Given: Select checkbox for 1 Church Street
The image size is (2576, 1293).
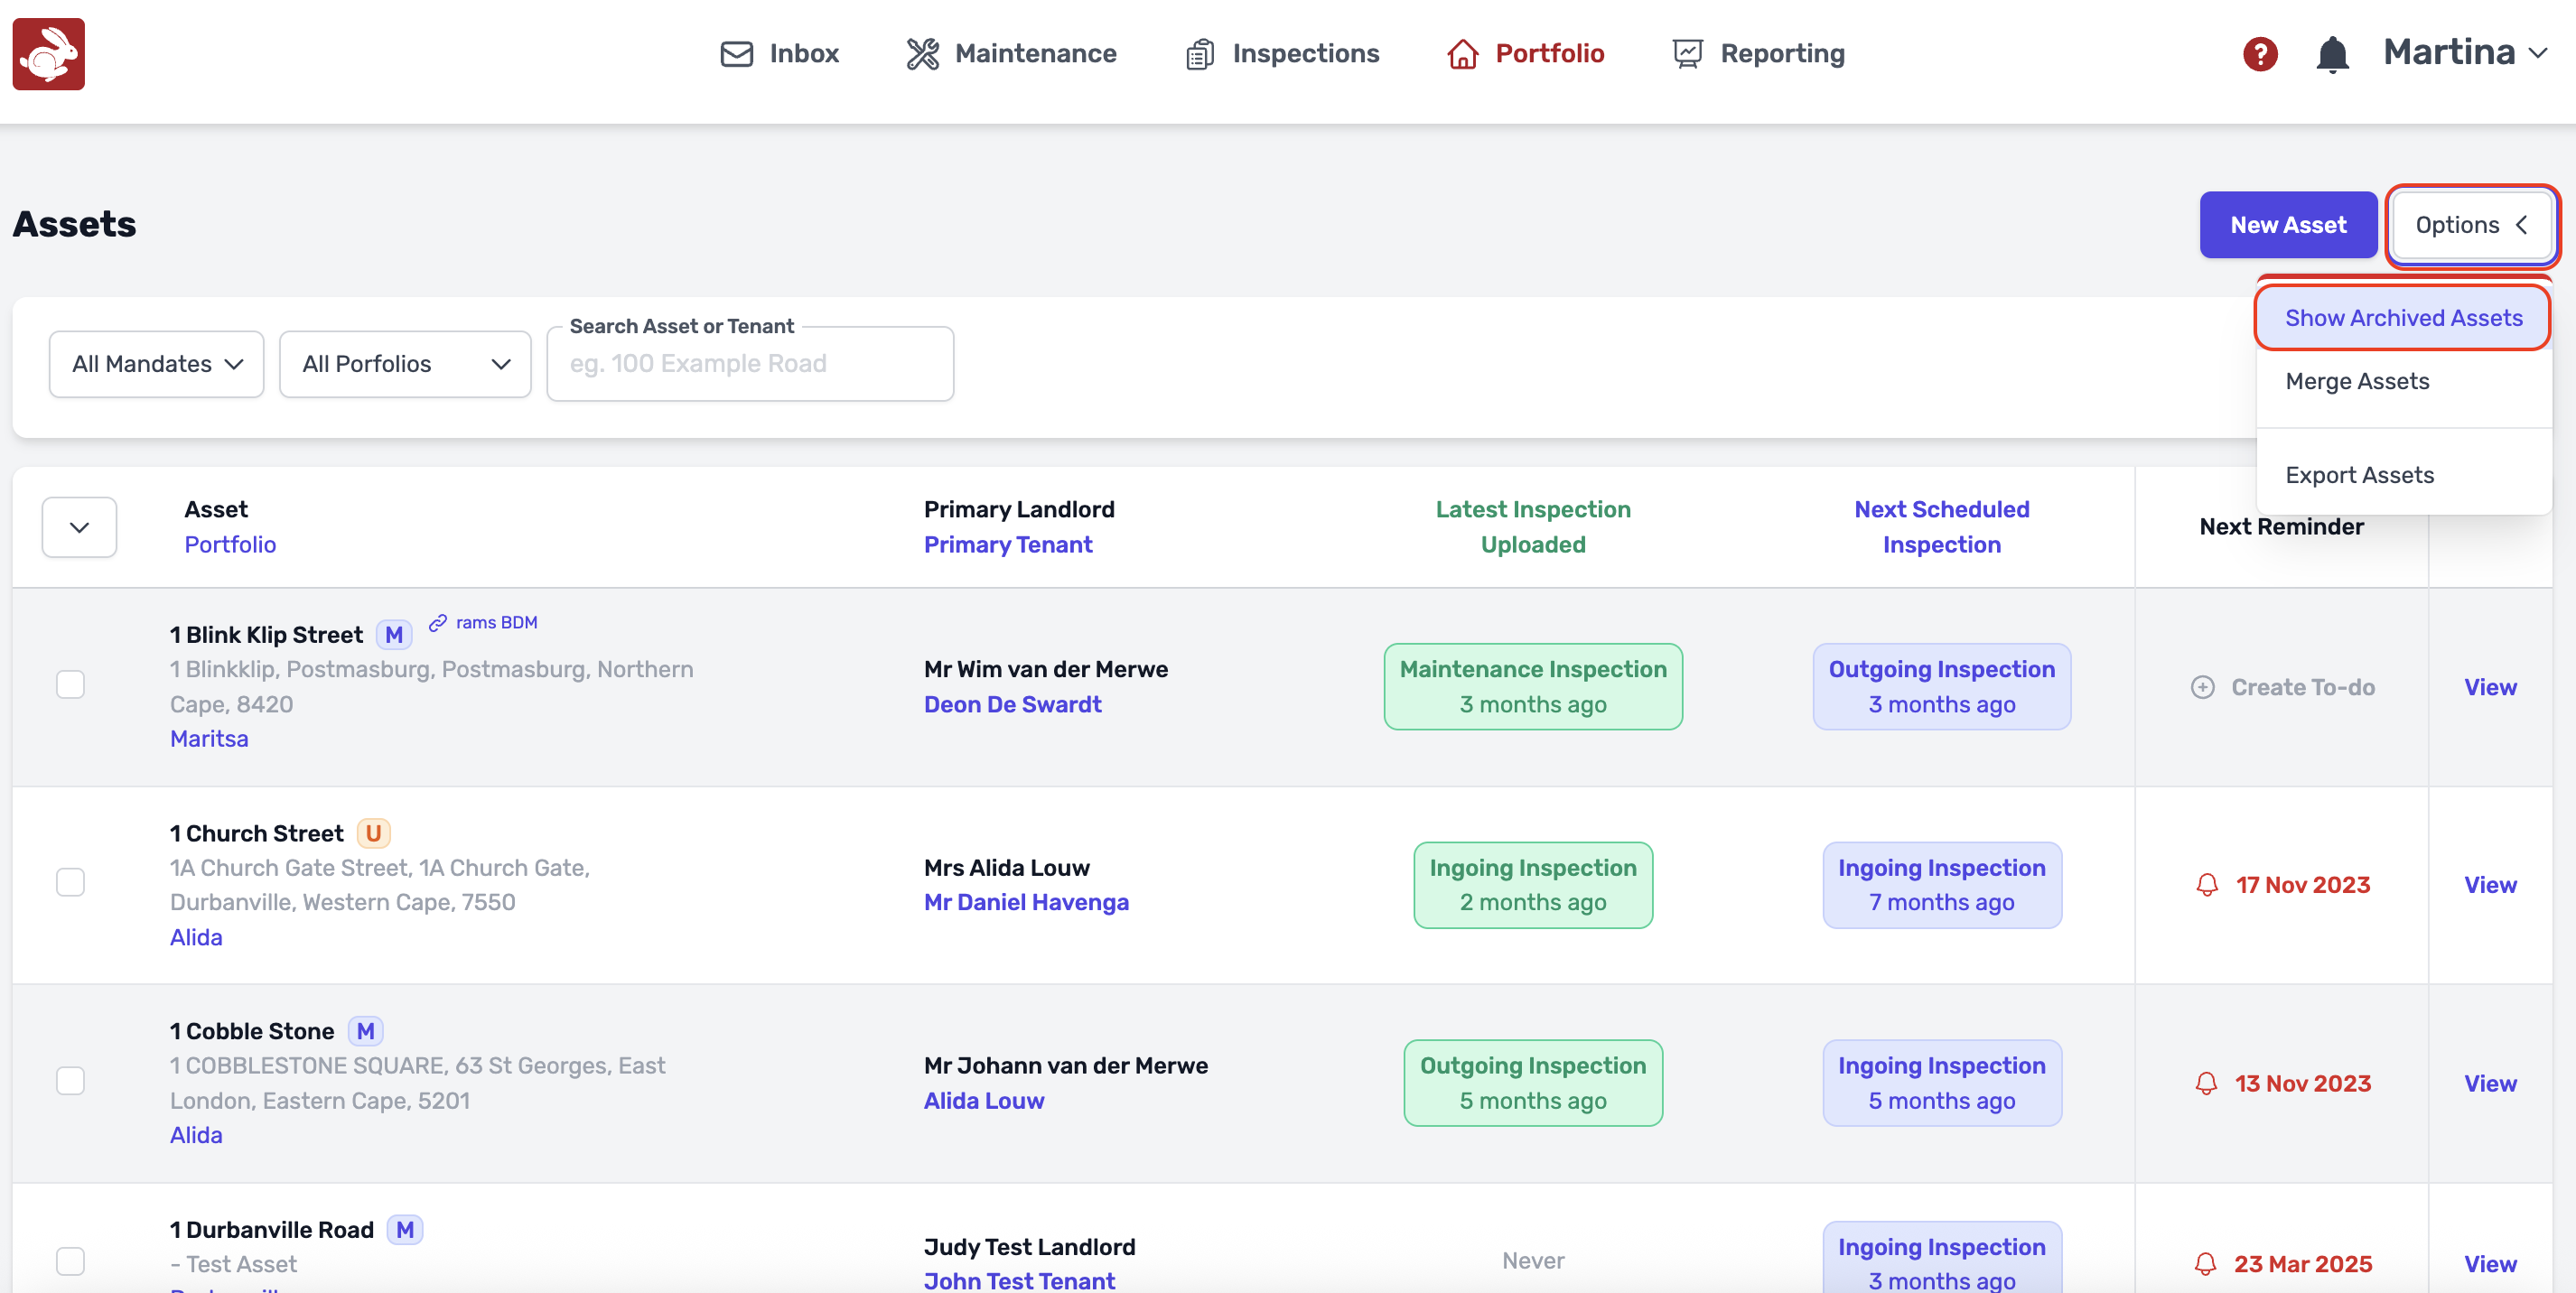Looking at the screenshot, I should click(70, 882).
